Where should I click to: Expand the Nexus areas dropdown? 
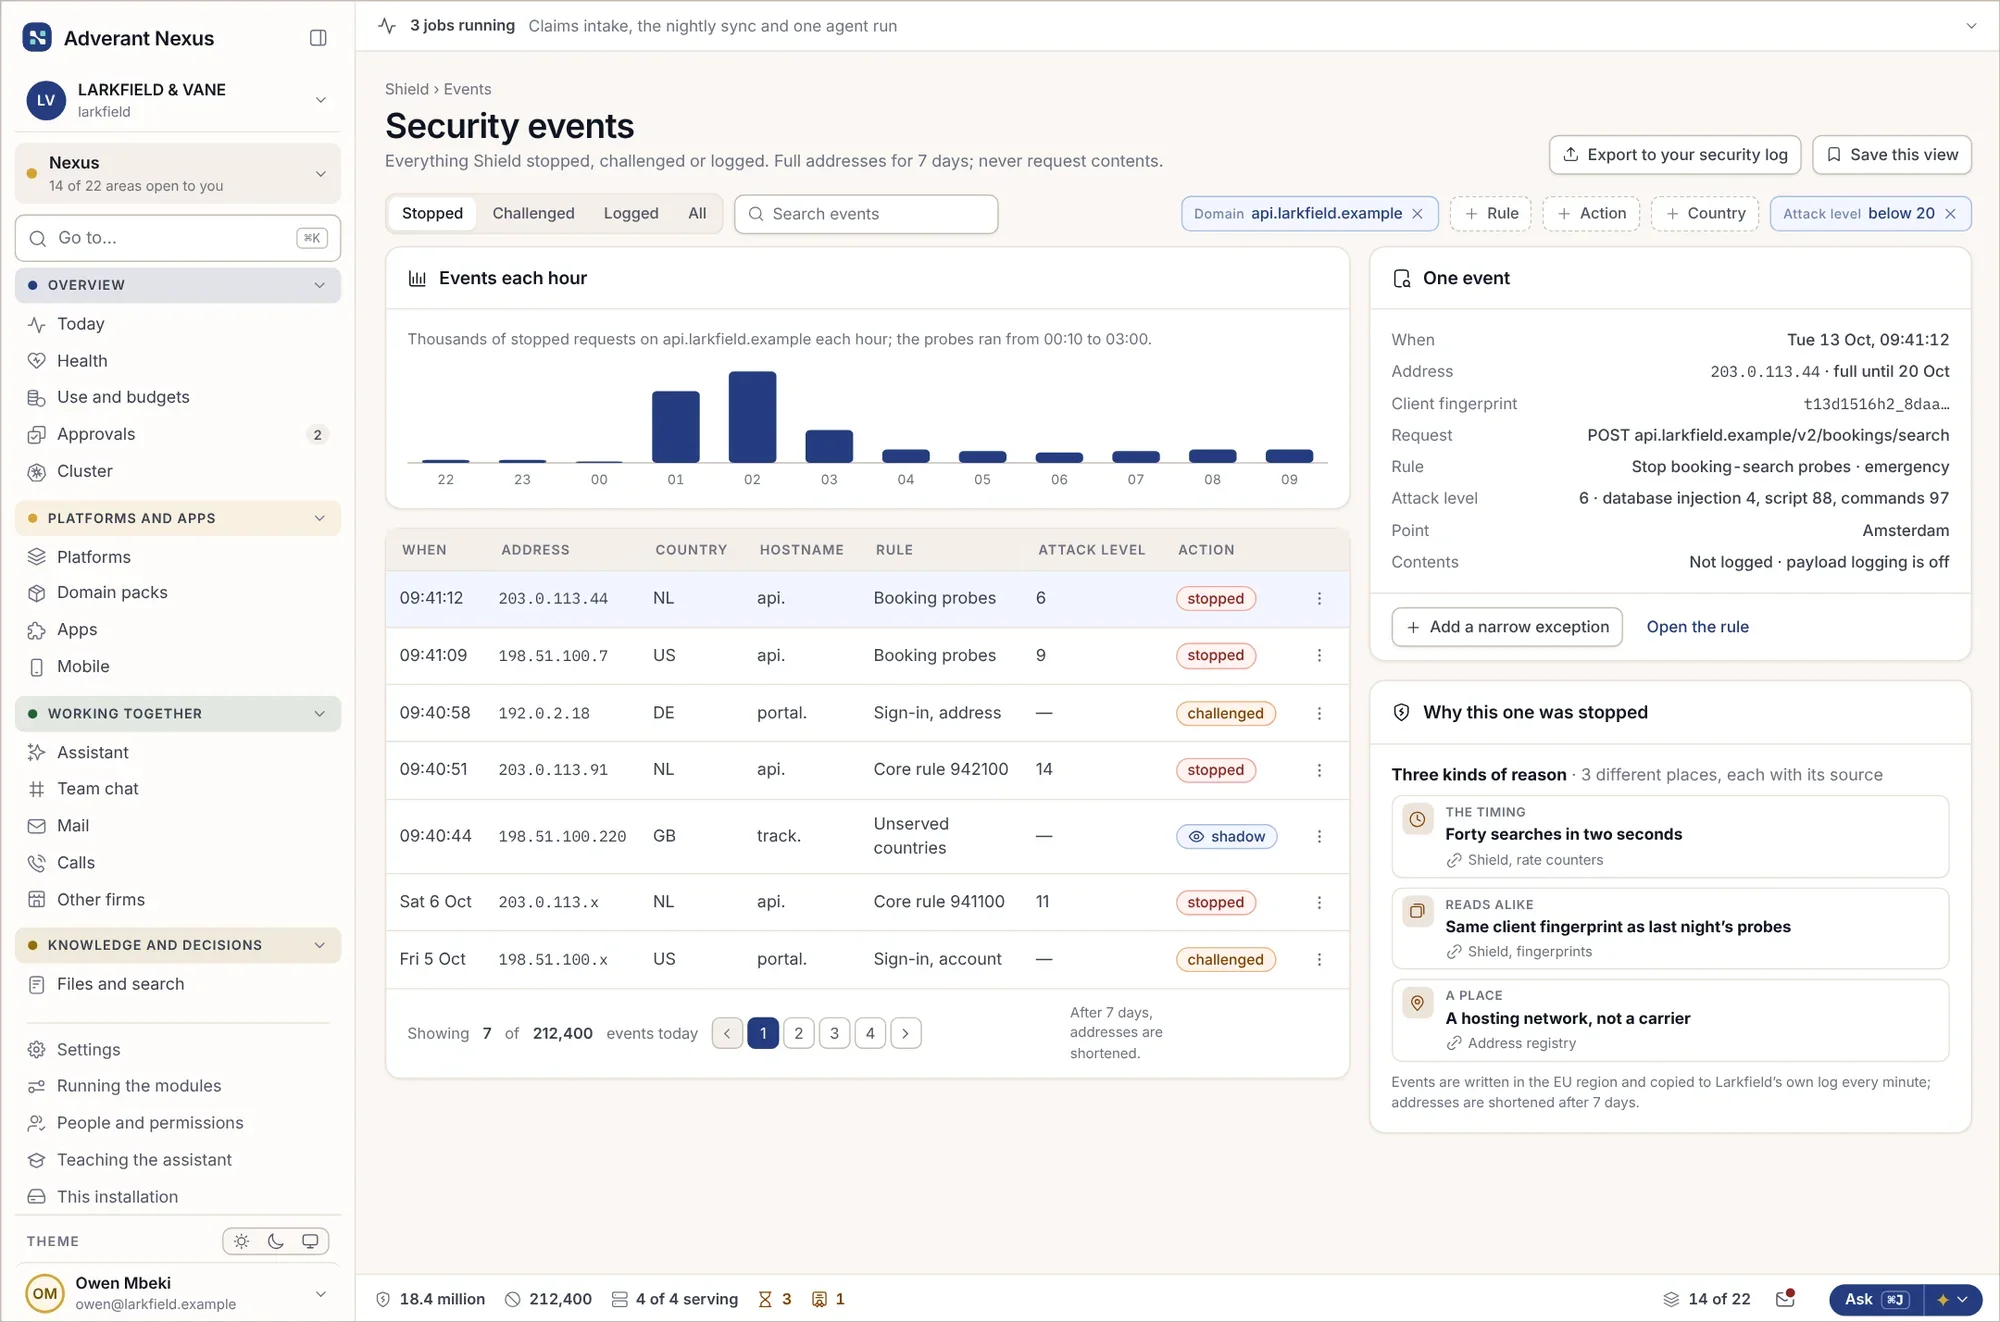(321, 174)
